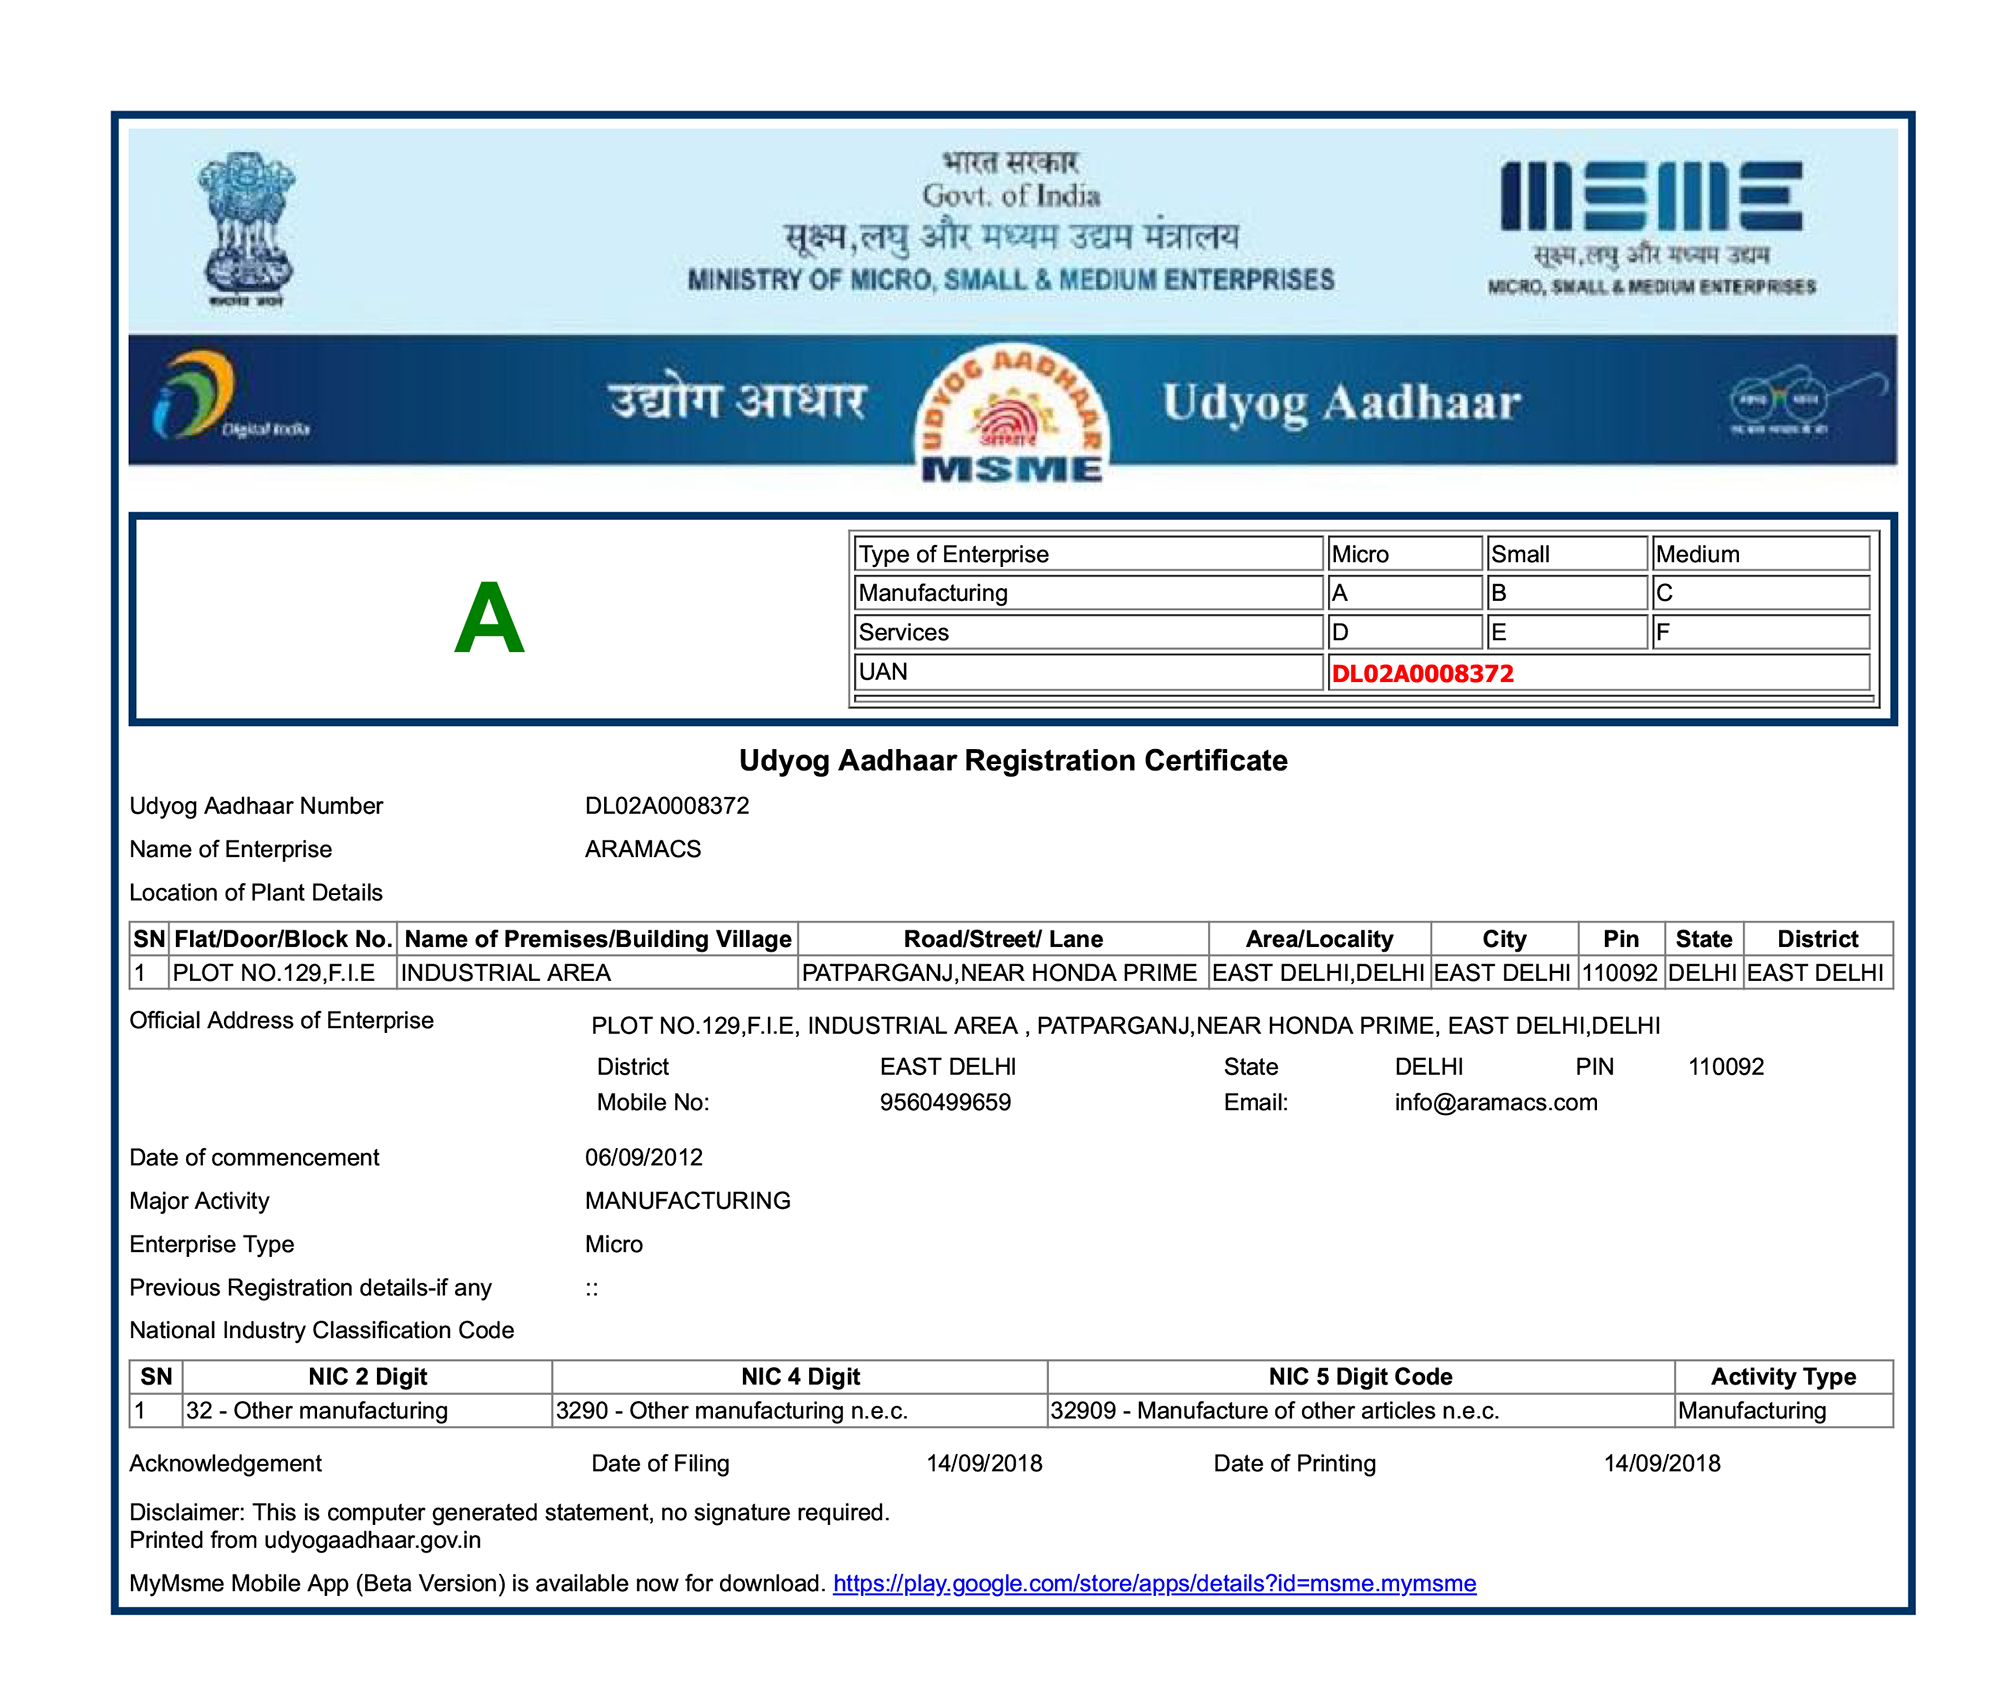
Task: Click the Road/Street/ Lane column header
Action: click(1003, 939)
